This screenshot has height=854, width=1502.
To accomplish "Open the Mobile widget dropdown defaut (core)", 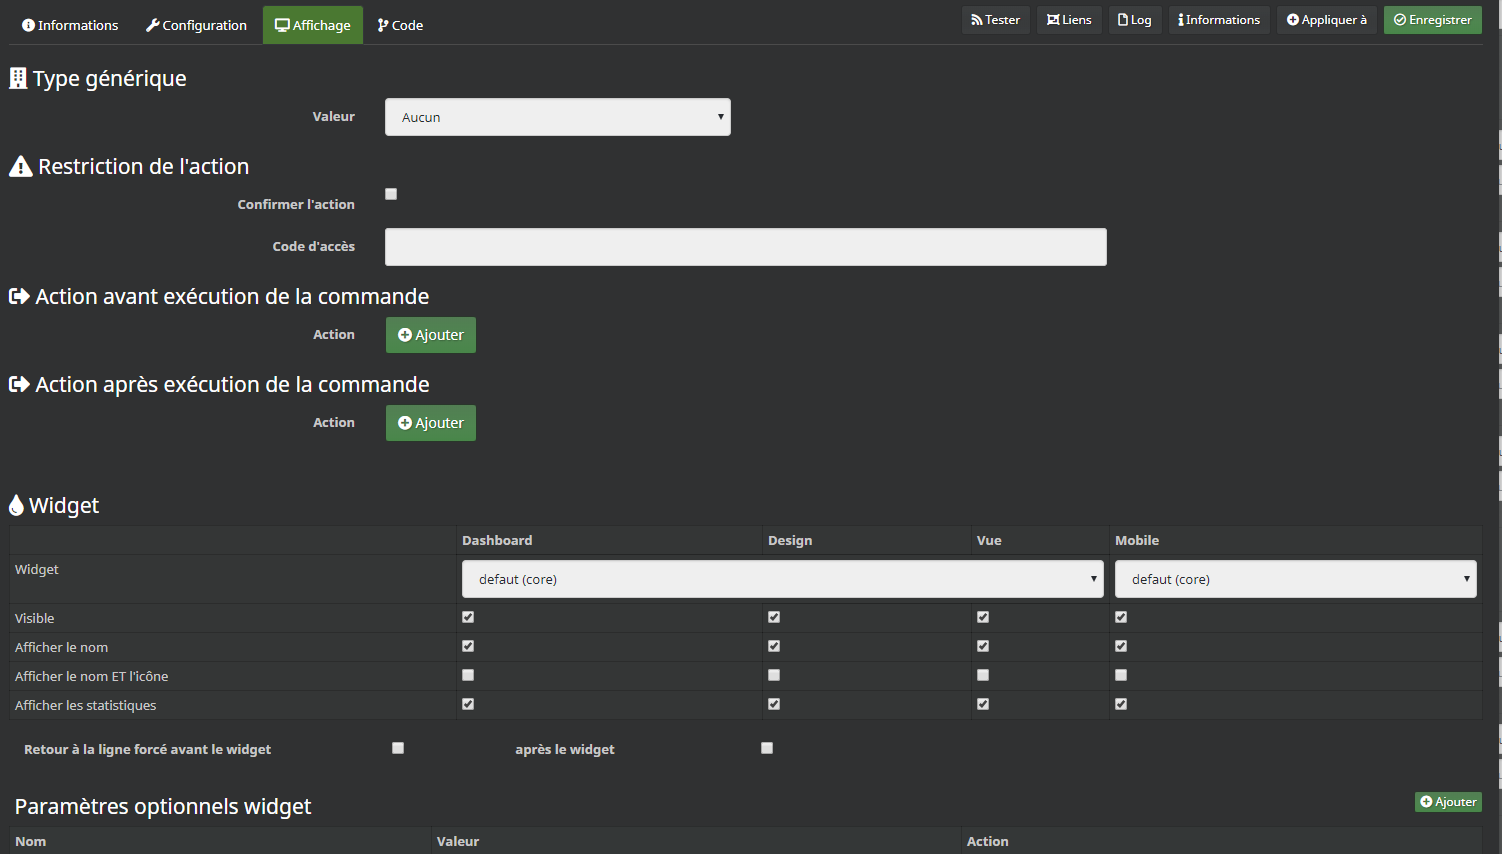I will tap(1296, 579).
